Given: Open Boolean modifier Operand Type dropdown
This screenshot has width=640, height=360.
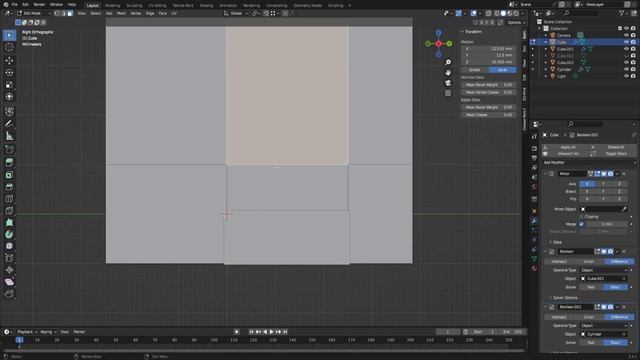Looking at the screenshot, I should (604, 270).
